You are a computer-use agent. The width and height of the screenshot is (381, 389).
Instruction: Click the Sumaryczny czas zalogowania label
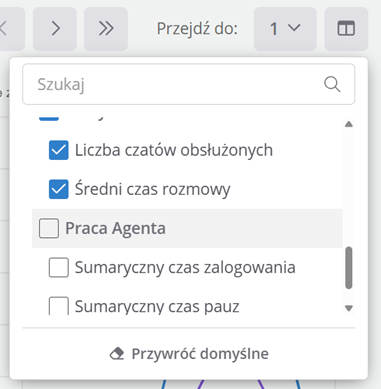[x=185, y=268]
